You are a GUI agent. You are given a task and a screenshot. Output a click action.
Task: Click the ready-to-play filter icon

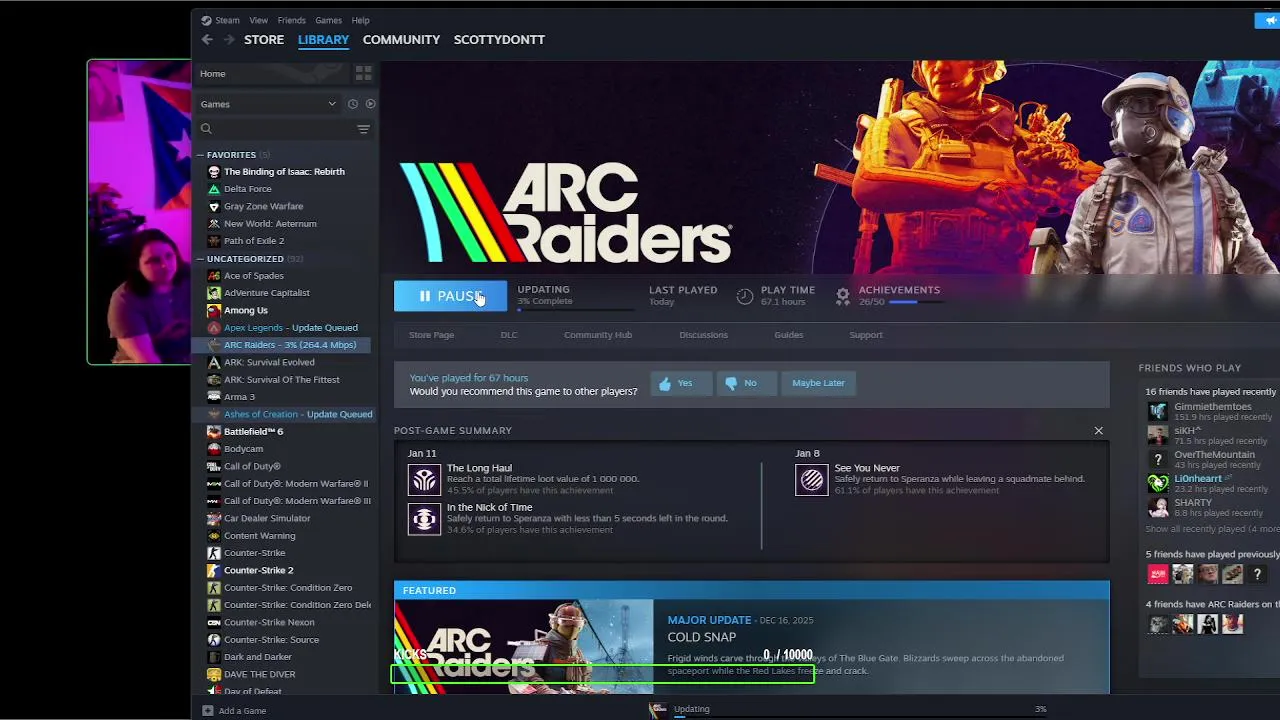370,104
